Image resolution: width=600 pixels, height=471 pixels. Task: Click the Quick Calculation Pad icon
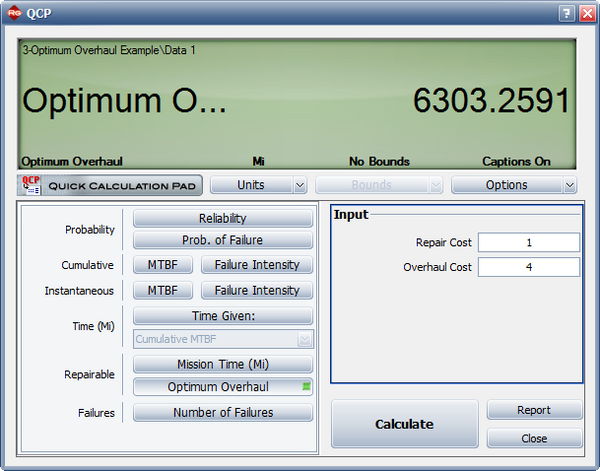(x=31, y=185)
